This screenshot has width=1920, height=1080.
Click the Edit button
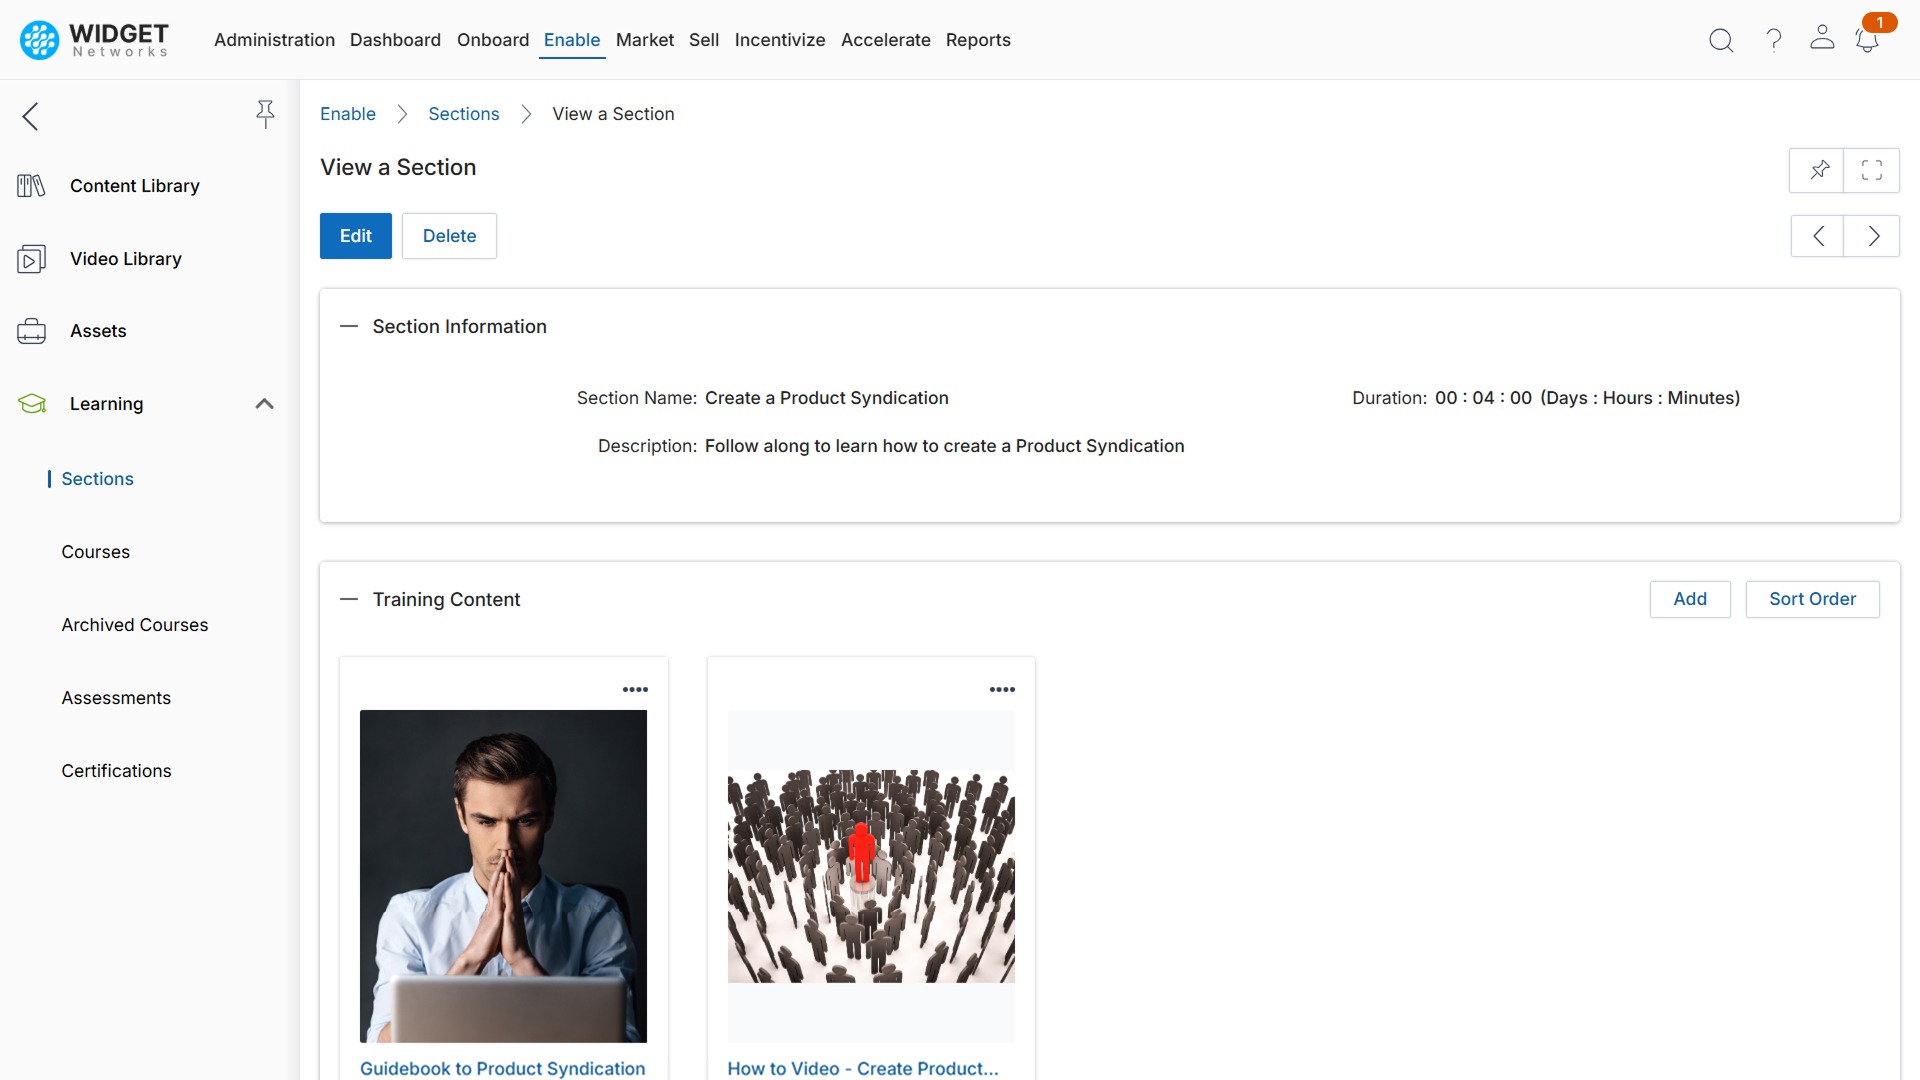355,236
